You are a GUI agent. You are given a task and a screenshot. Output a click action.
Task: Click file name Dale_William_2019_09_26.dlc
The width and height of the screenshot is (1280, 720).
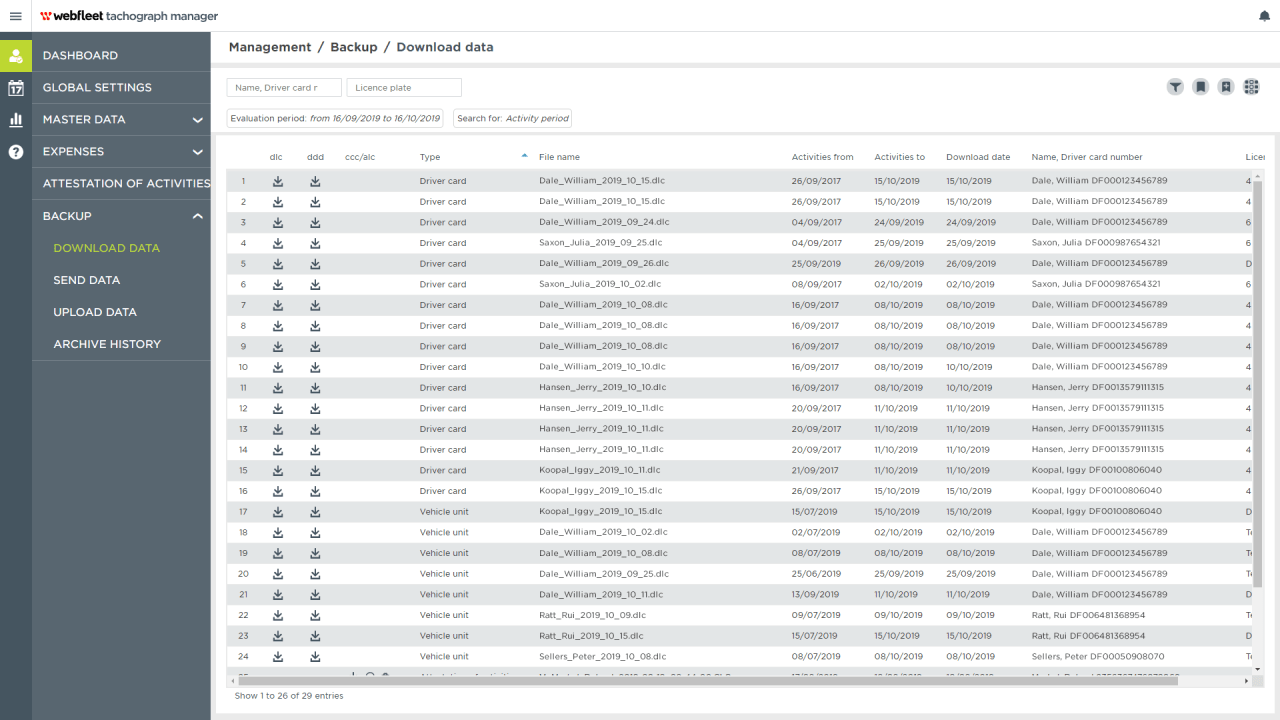(604, 264)
